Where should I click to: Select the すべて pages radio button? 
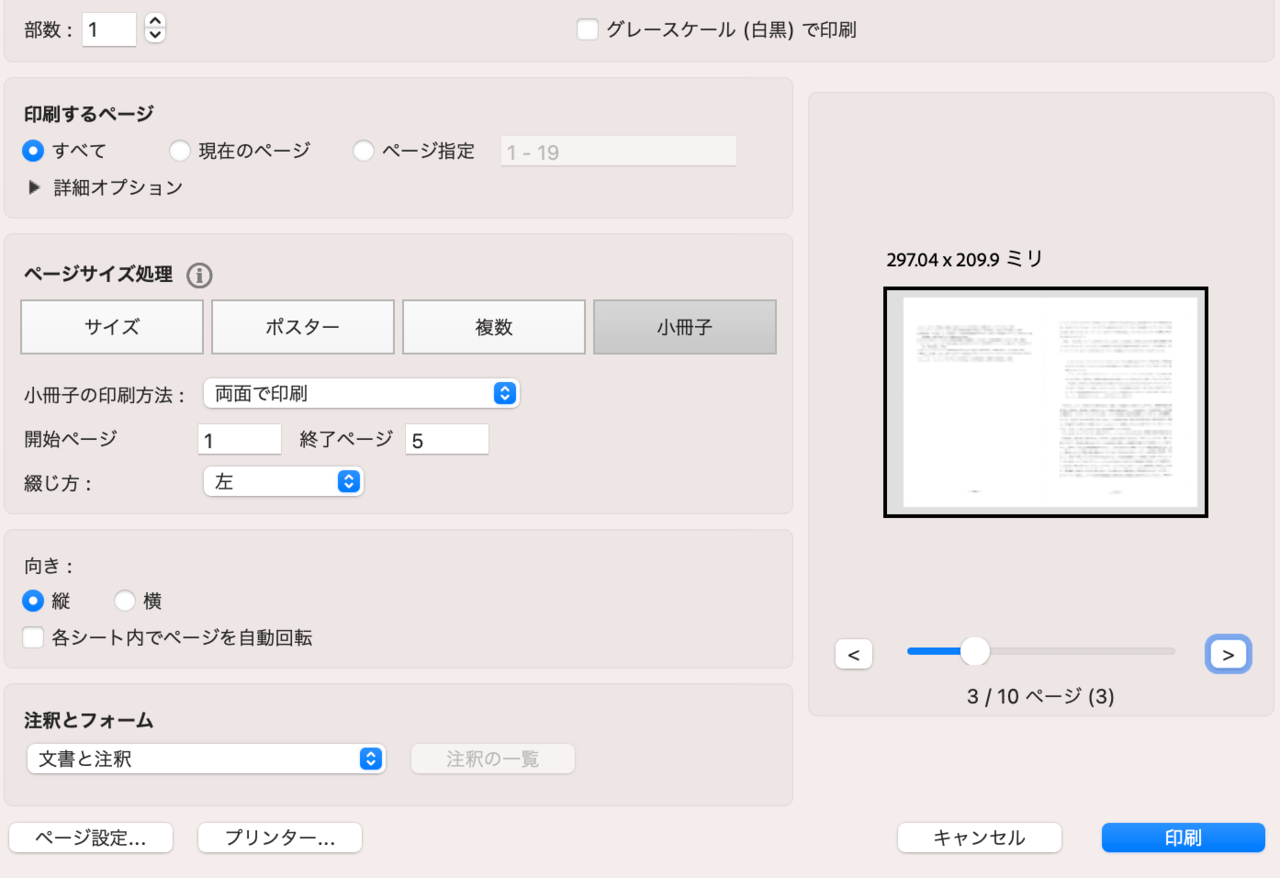pos(34,151)
